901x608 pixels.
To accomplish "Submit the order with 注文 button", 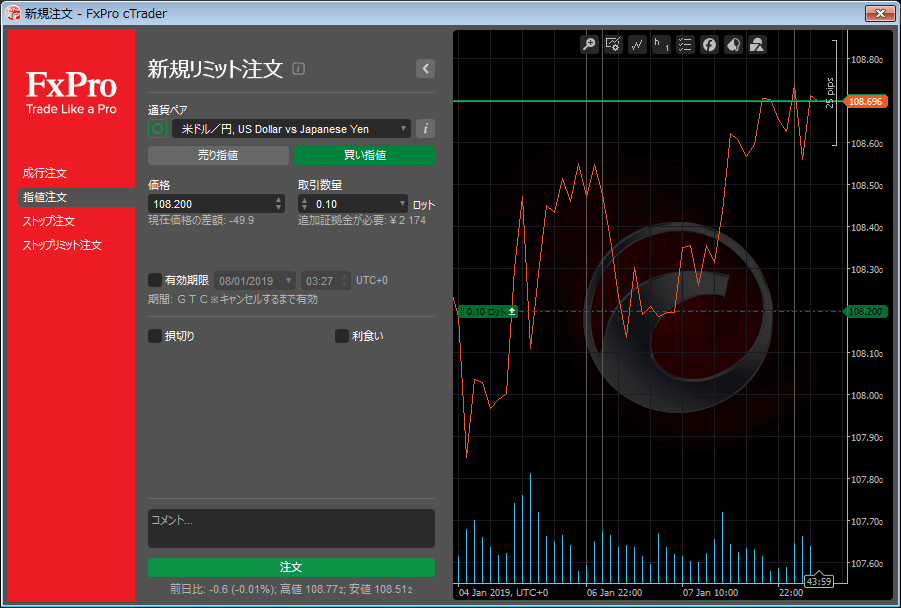I will click(291, 567).
